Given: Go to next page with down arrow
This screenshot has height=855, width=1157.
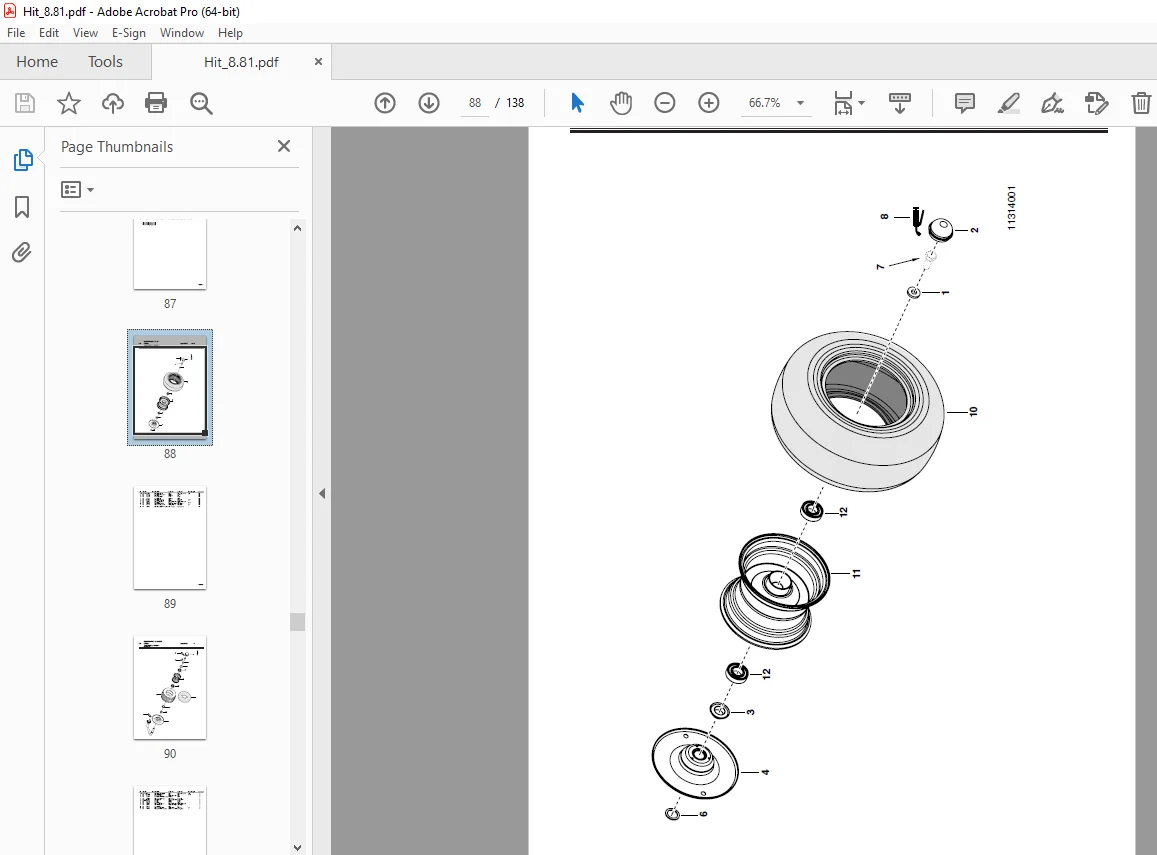Looking at the screenshot, I should coord(429,103).
